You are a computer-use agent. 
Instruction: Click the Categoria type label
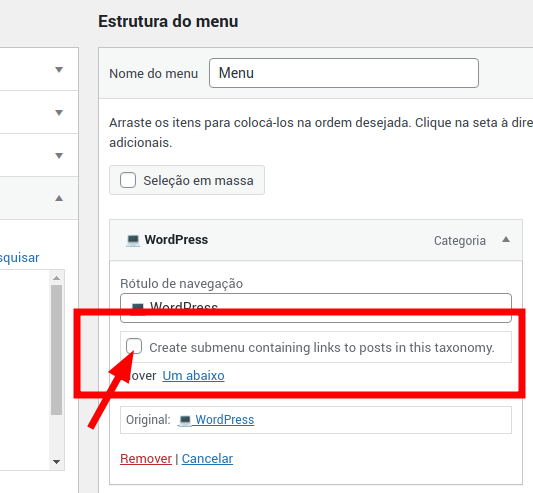(460, 241)
